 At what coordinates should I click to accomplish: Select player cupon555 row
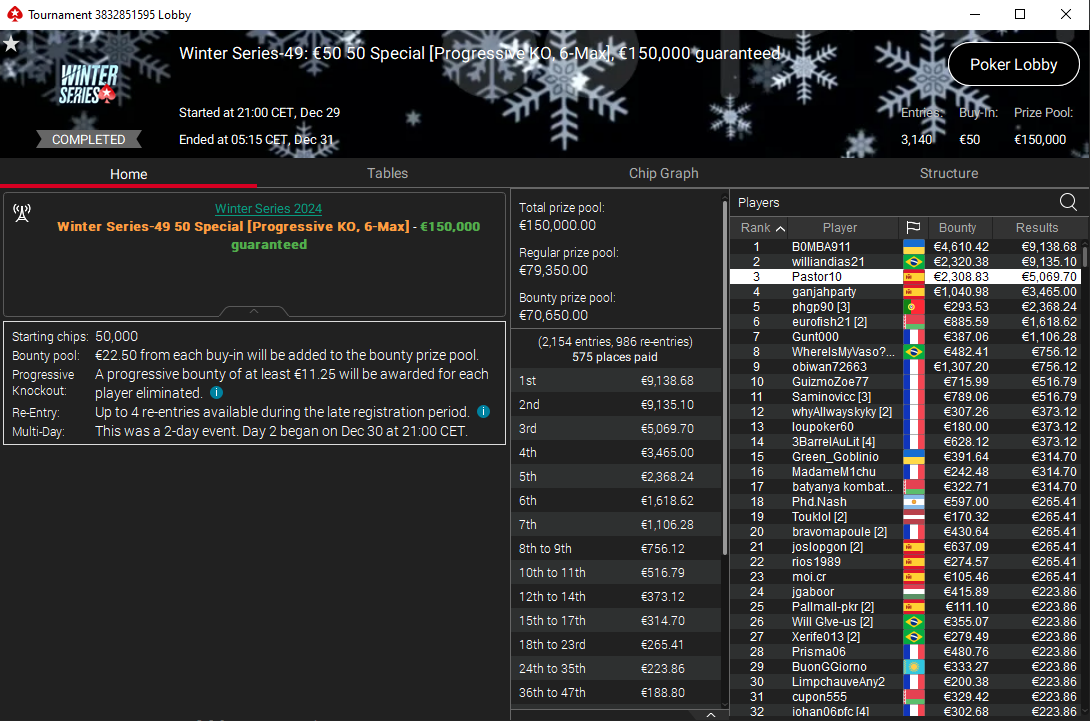coord(905,697)
